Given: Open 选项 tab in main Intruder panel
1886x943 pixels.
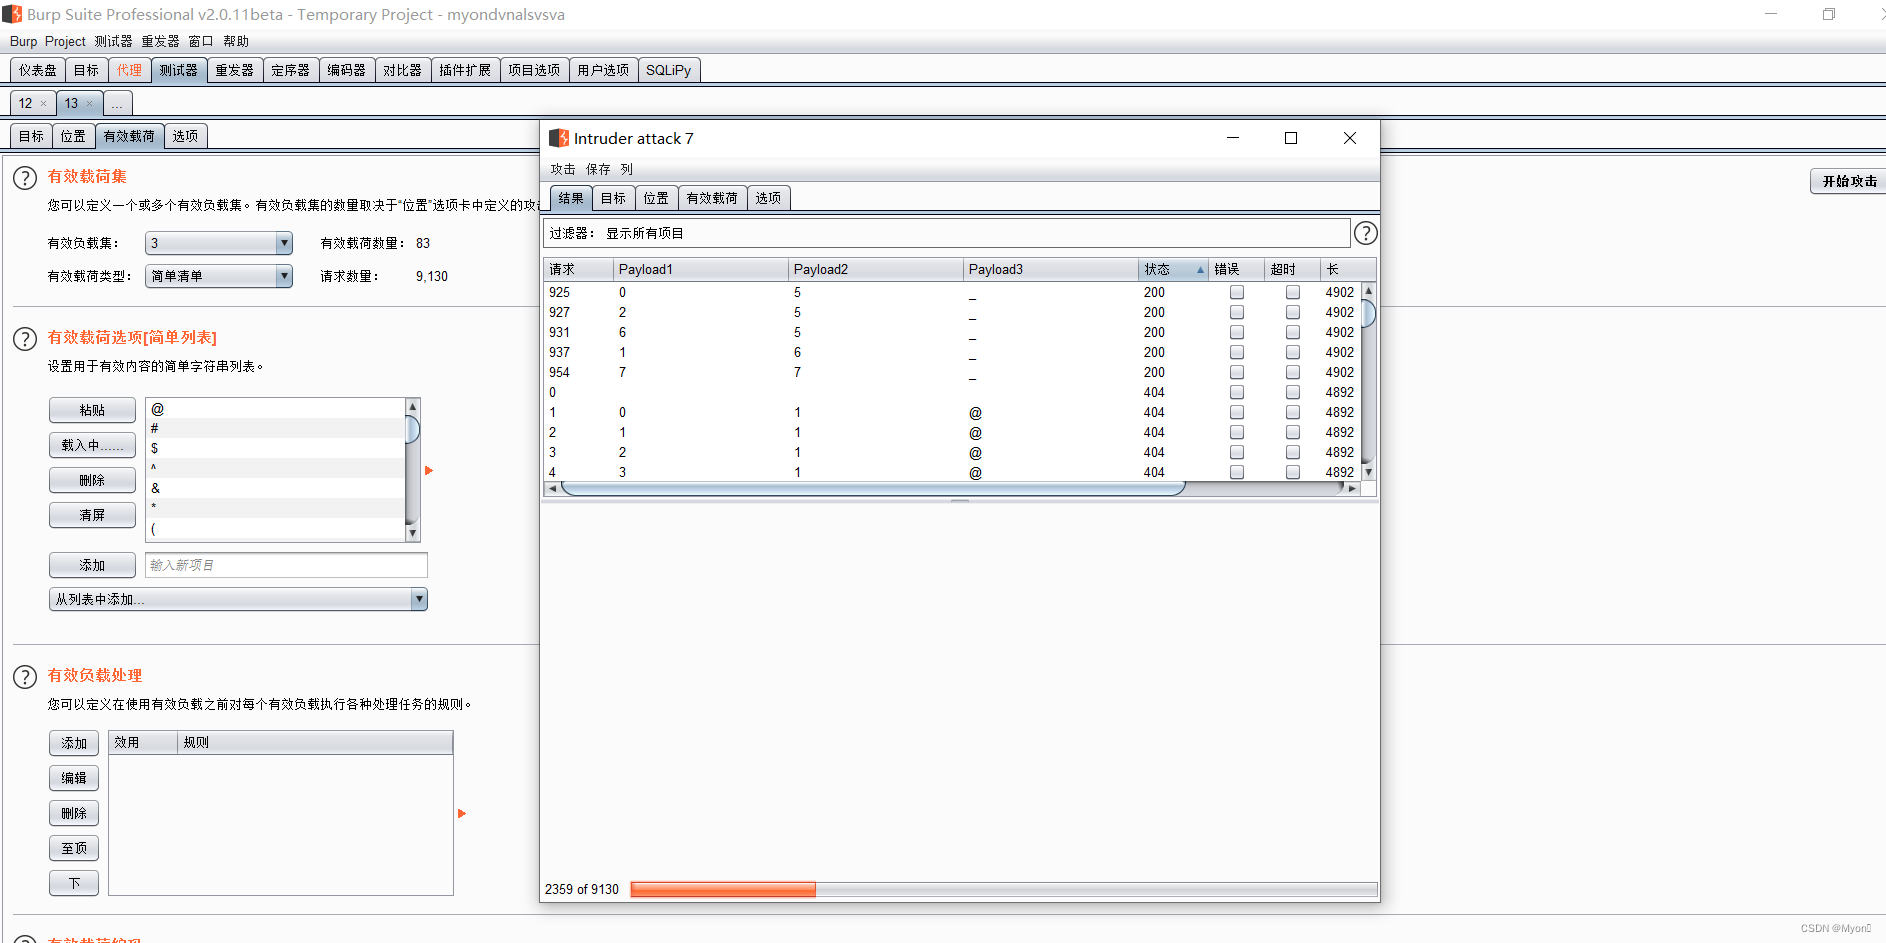Looking at the screenshot, I should tap(185, 136).
